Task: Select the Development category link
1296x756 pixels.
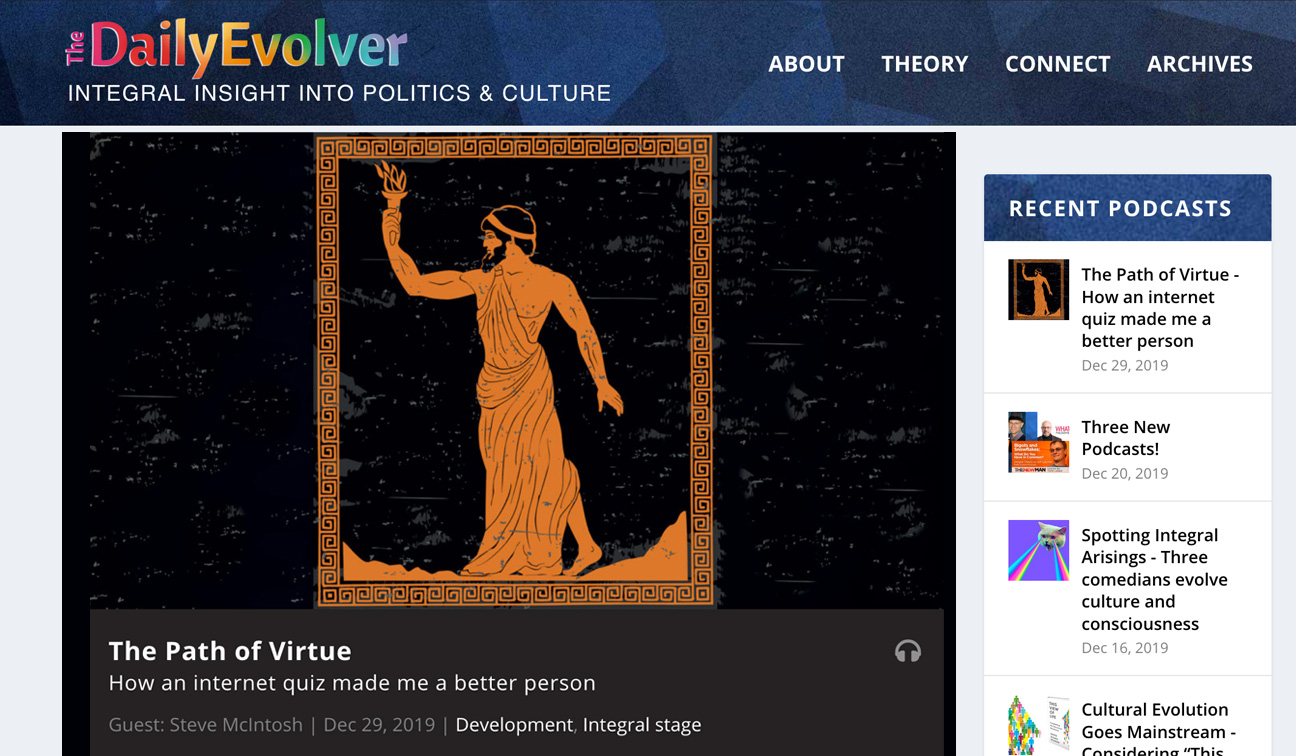Action: (514, 725)
